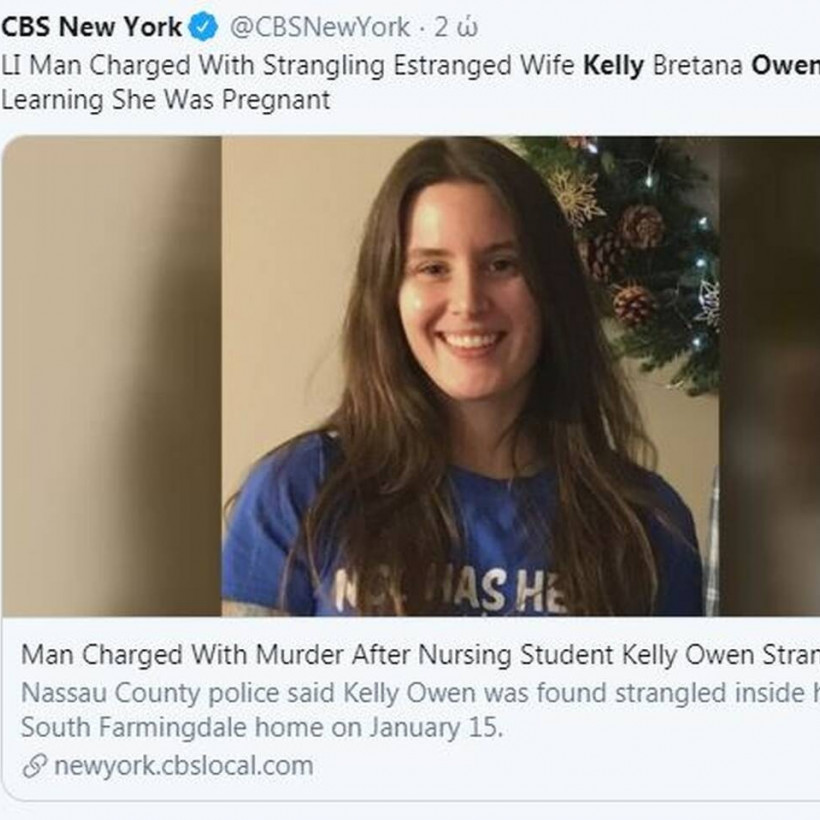Click the "South Farmingdale home on January 15." line
This screenshot has height=820, width=820.
point(261,727)
